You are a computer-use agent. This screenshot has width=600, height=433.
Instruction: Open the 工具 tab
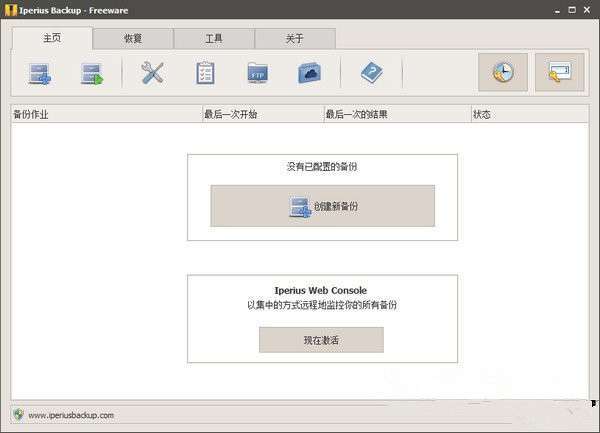click(214, 39)
